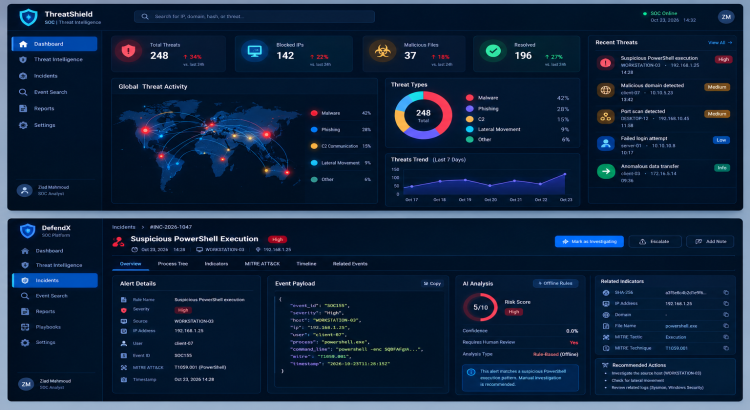Click the 248 Total donut chart

pyautogui.click(x=423, y=115)
